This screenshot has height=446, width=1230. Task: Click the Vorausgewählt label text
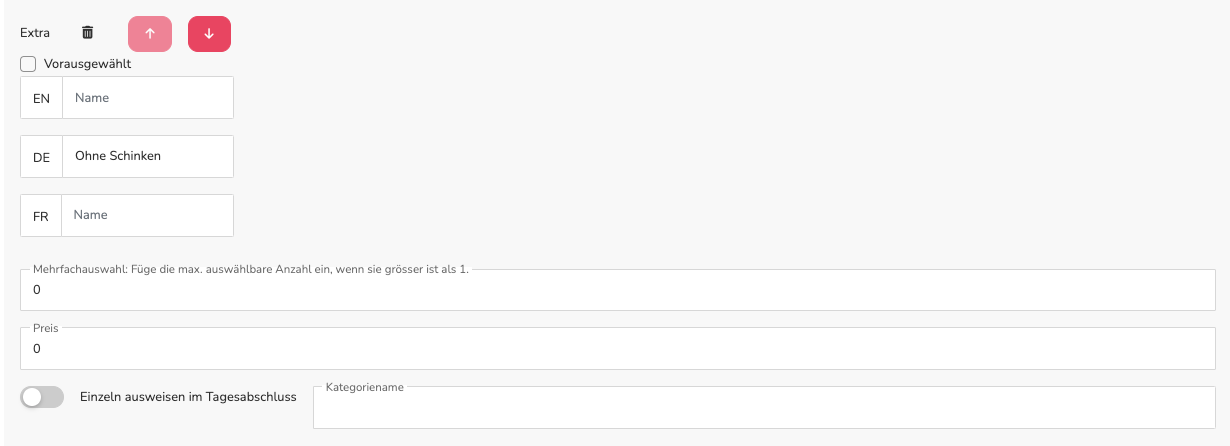coord(88,64)
